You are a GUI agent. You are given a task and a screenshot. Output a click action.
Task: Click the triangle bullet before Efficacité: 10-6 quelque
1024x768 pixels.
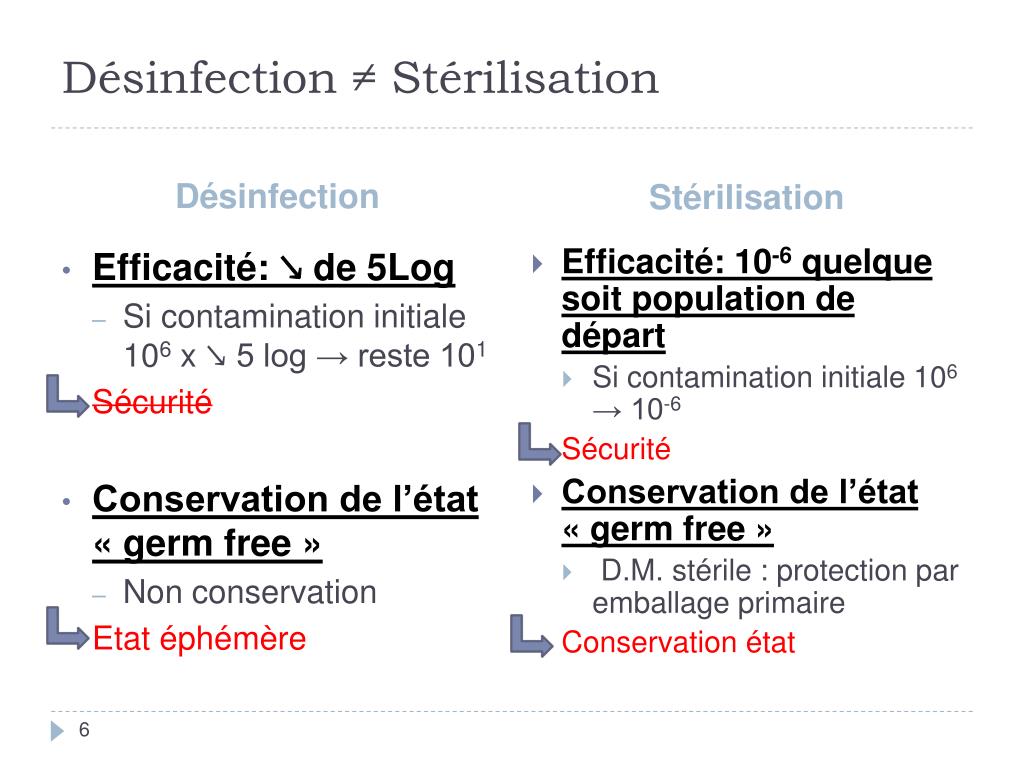537,264
